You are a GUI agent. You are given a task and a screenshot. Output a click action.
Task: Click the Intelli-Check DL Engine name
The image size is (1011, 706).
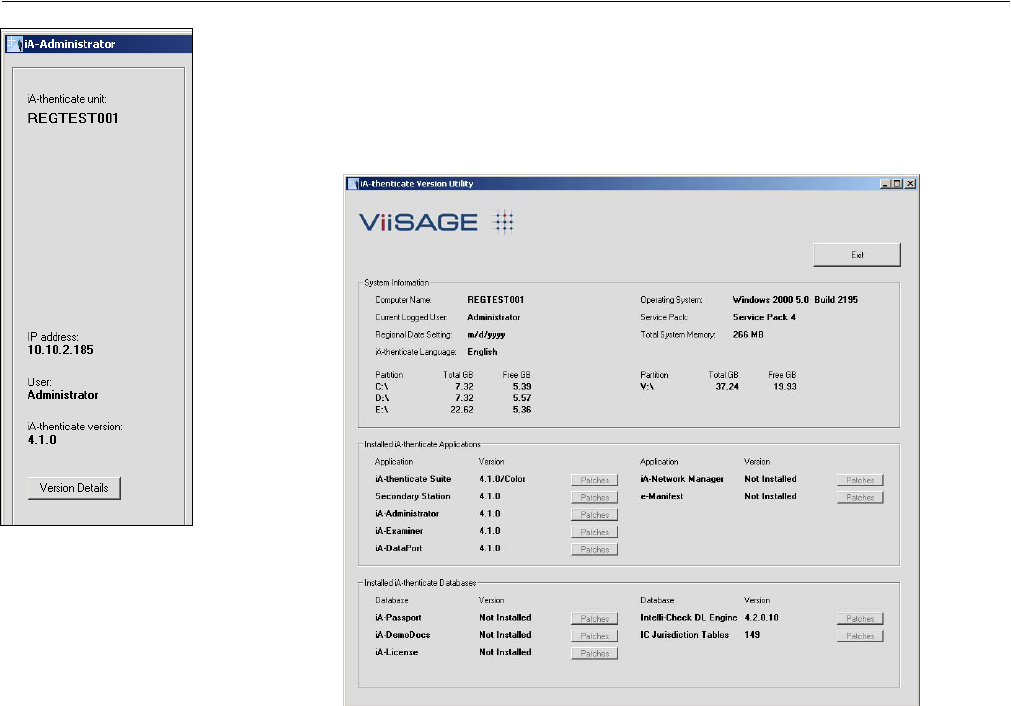pos(689,618)
